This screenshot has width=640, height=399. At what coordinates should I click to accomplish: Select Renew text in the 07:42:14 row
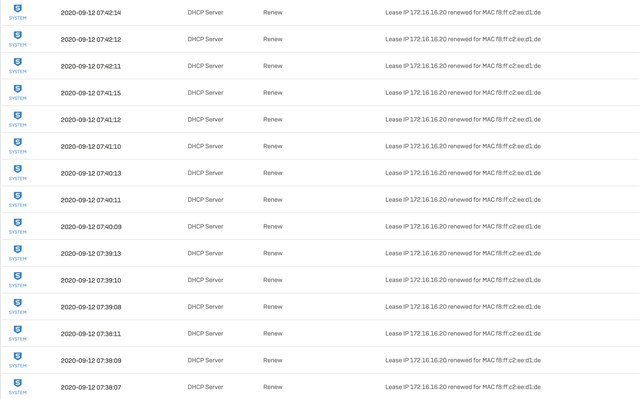273,12
